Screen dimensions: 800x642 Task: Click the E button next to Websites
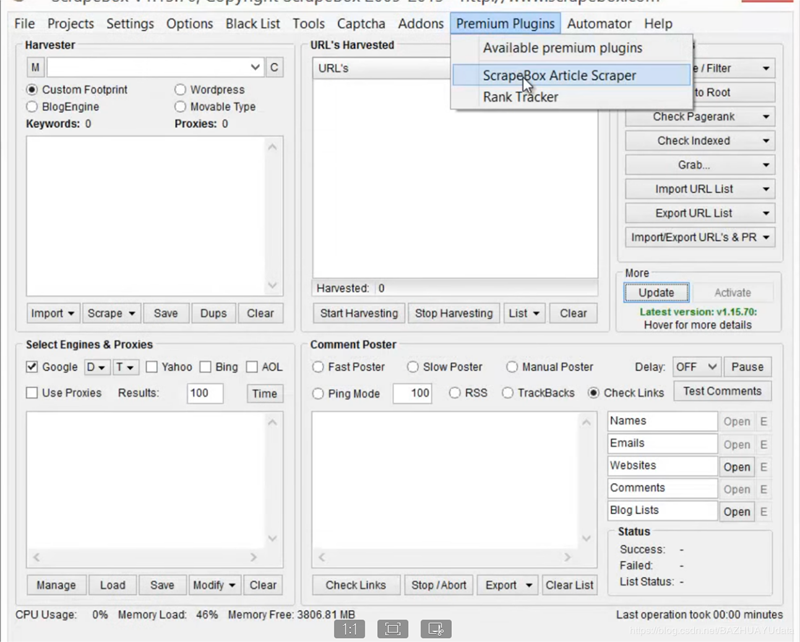pos(764,467)
